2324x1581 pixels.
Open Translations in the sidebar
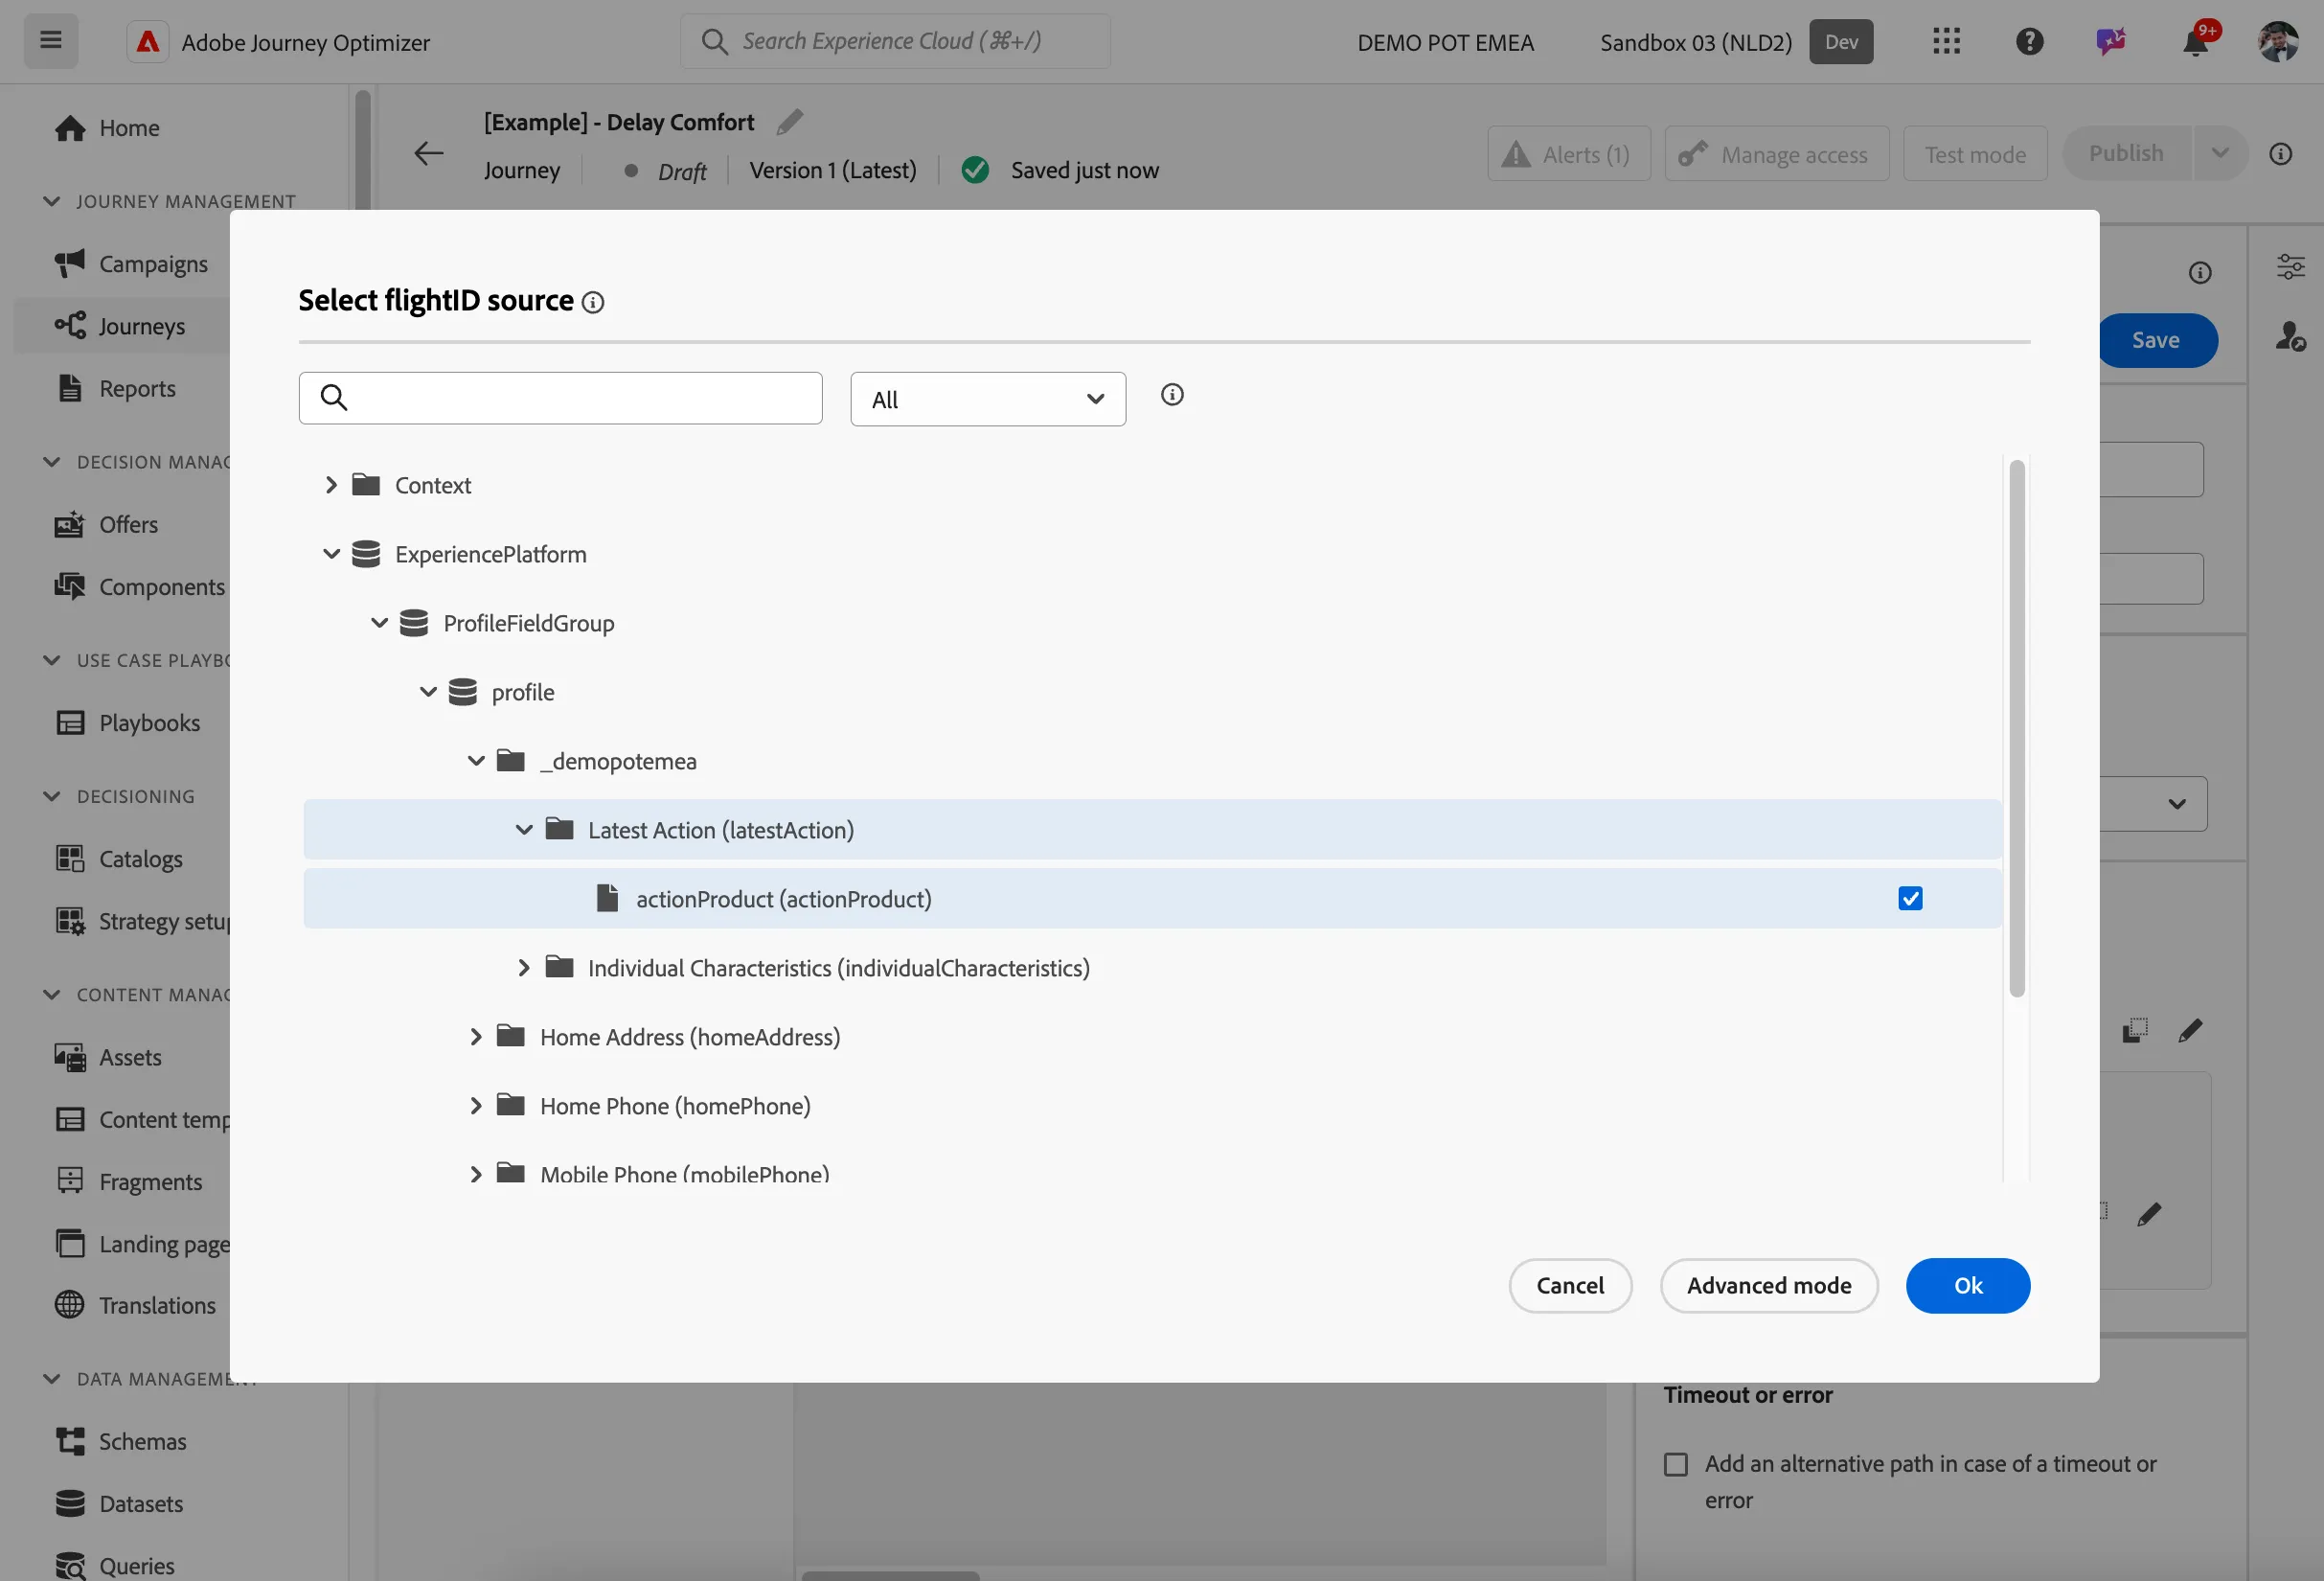click(157, 1306)
